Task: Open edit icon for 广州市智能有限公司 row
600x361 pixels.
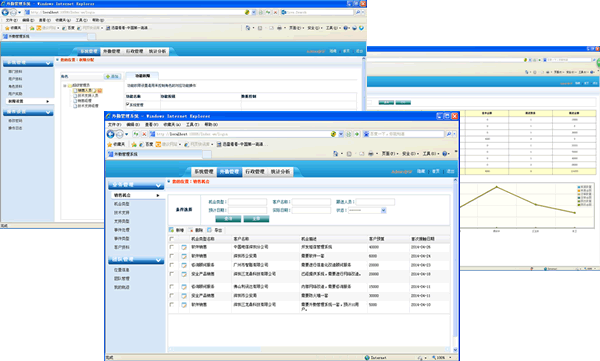Action: point(184,265)
